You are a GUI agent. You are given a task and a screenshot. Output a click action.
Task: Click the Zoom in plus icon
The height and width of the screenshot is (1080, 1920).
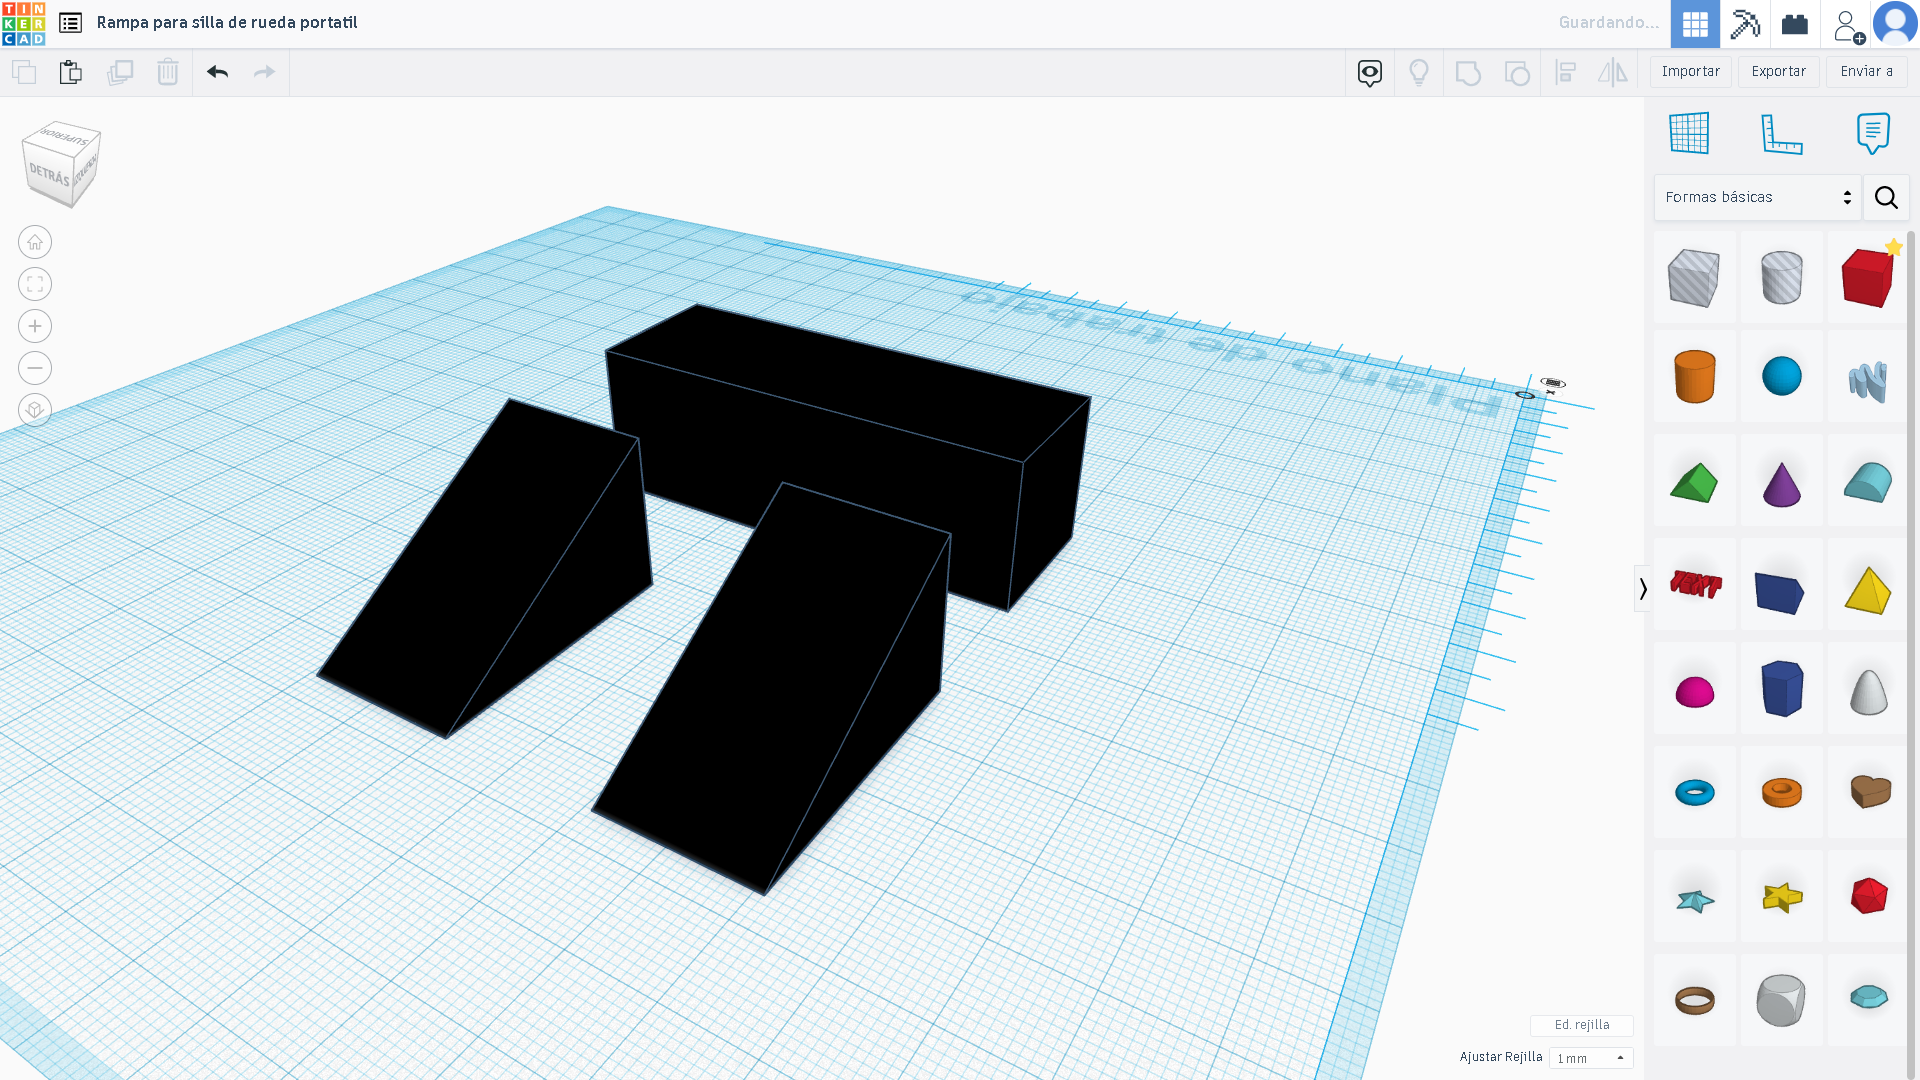[35, 326]
